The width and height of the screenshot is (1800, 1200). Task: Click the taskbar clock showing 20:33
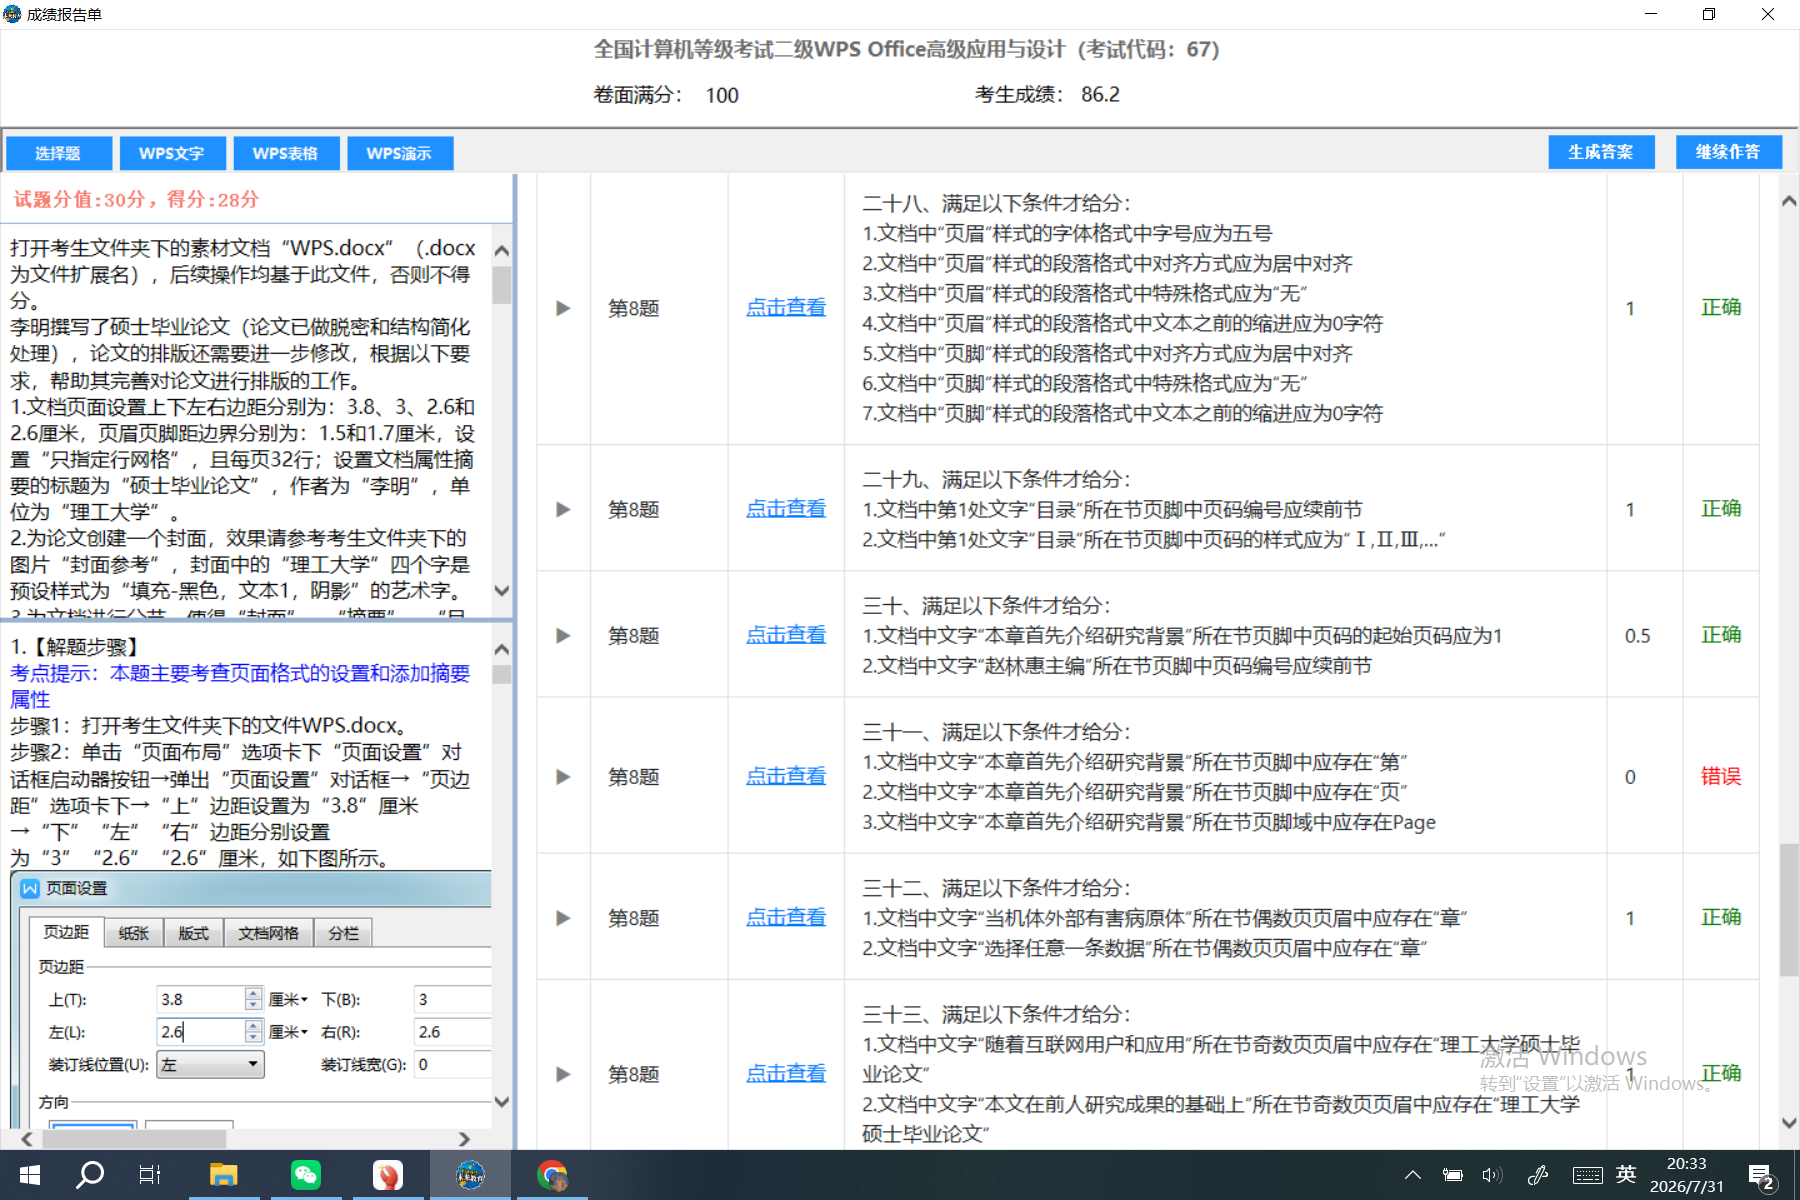pyautogui.click(x=1686, y=1175)
